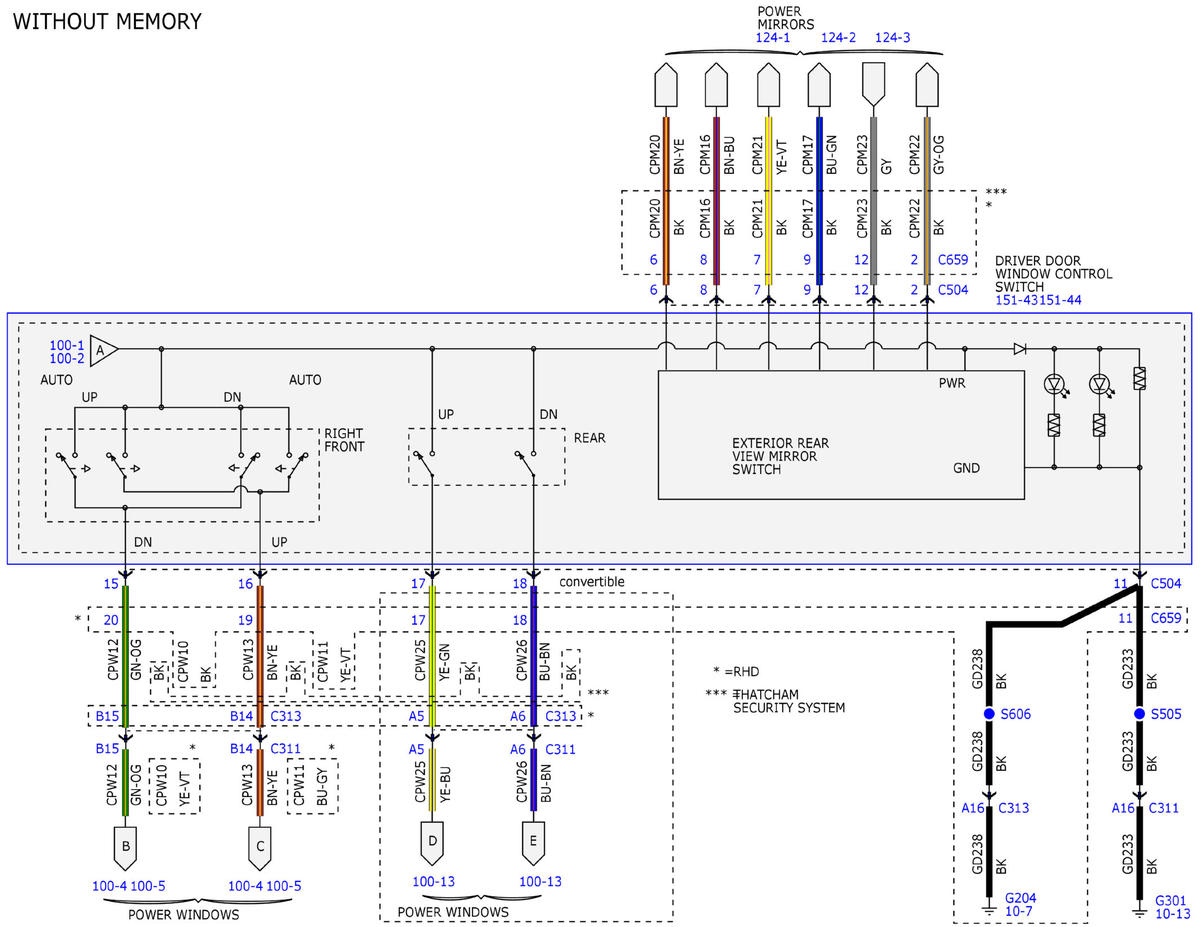Image resolution: width=1200 pixels, height=927 pixels.
Task: Click the connector A arrow symbol
Action: point(103,349)
